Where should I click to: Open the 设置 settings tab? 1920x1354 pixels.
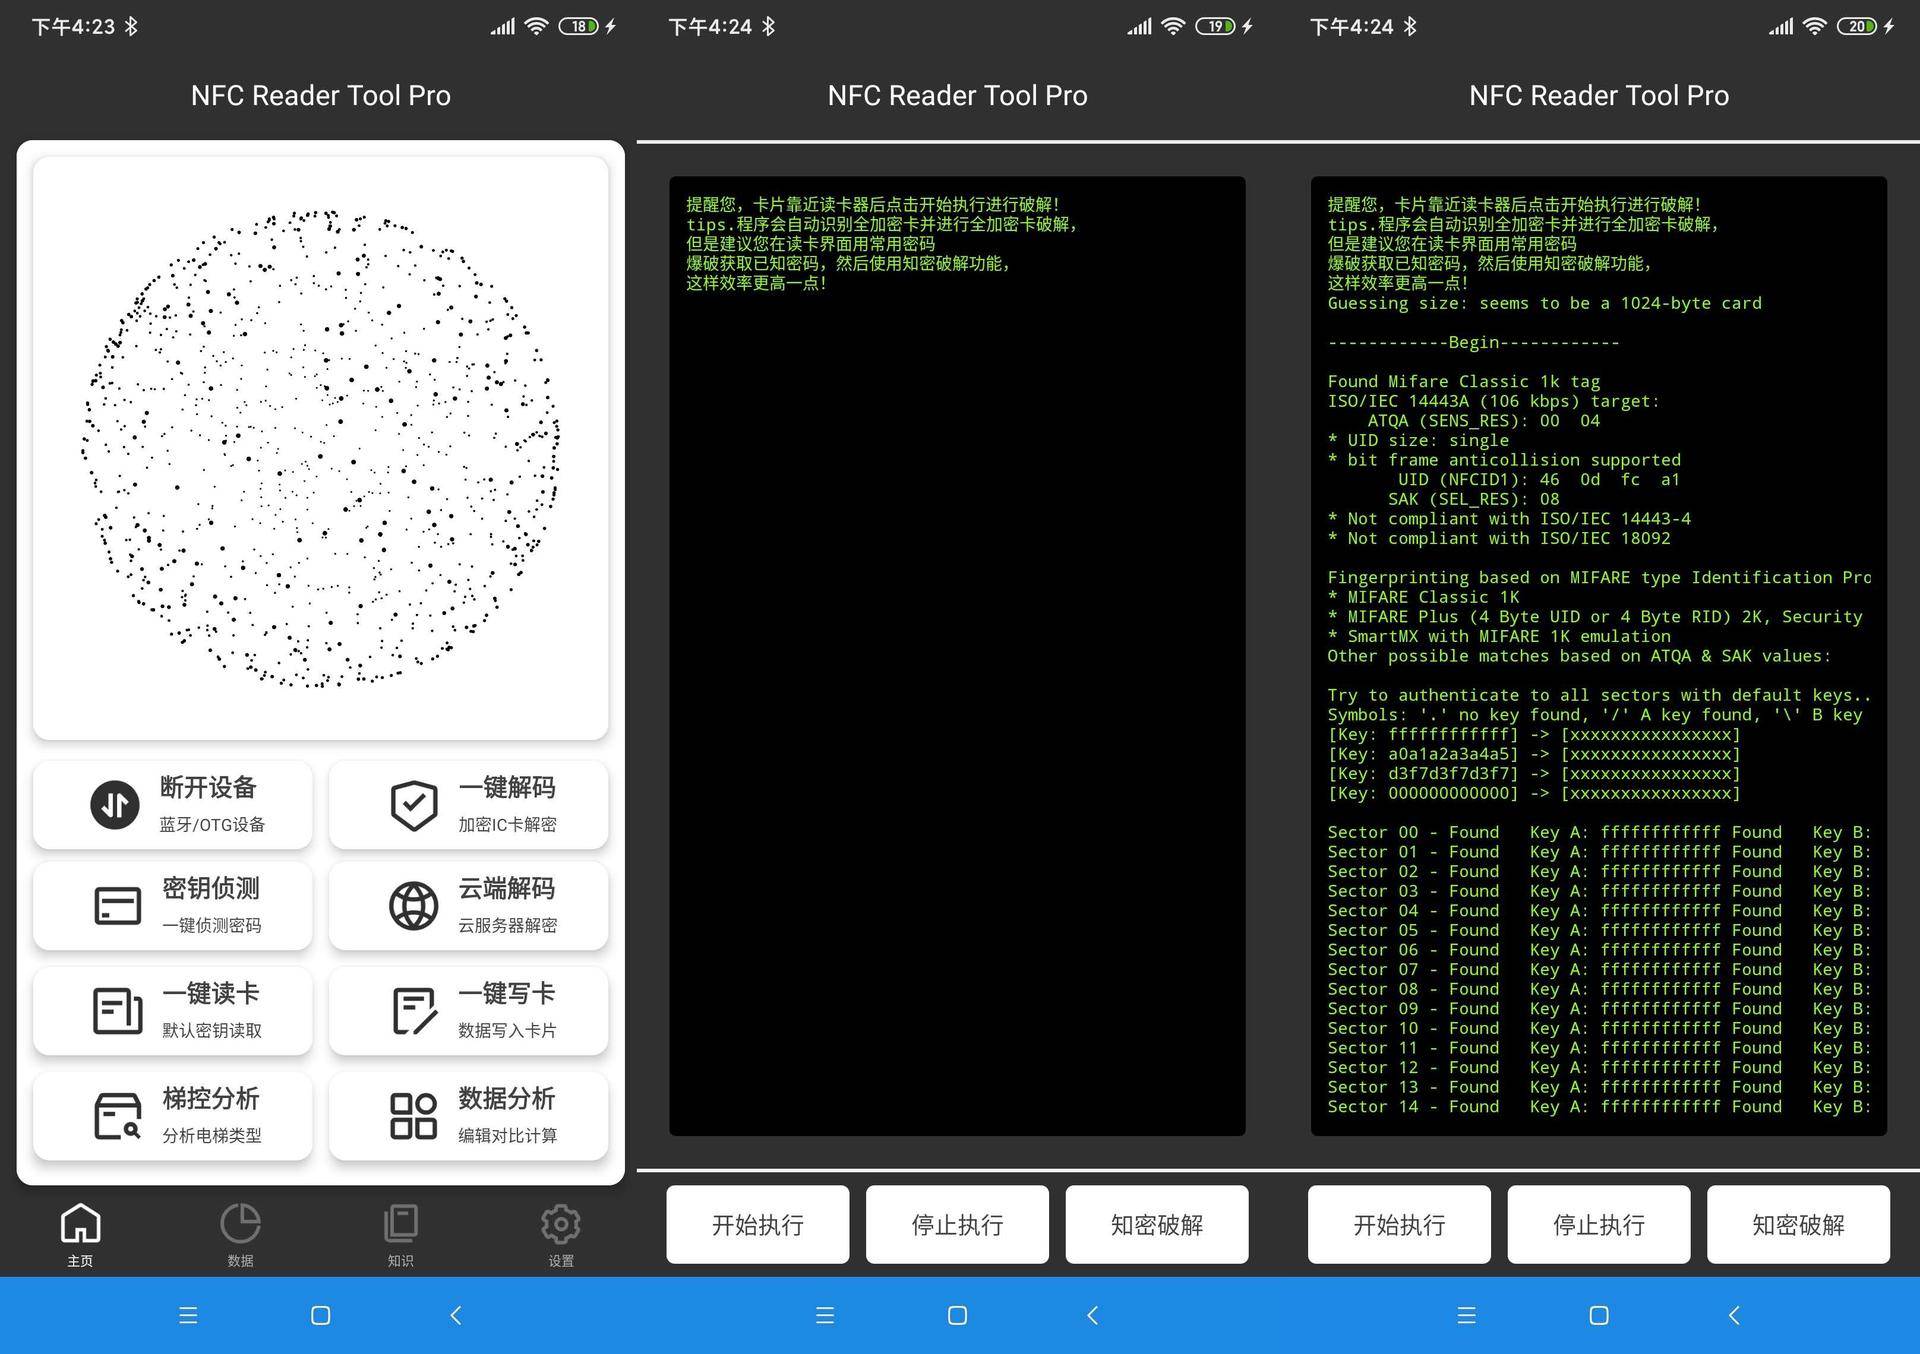tap(560, 1234)
